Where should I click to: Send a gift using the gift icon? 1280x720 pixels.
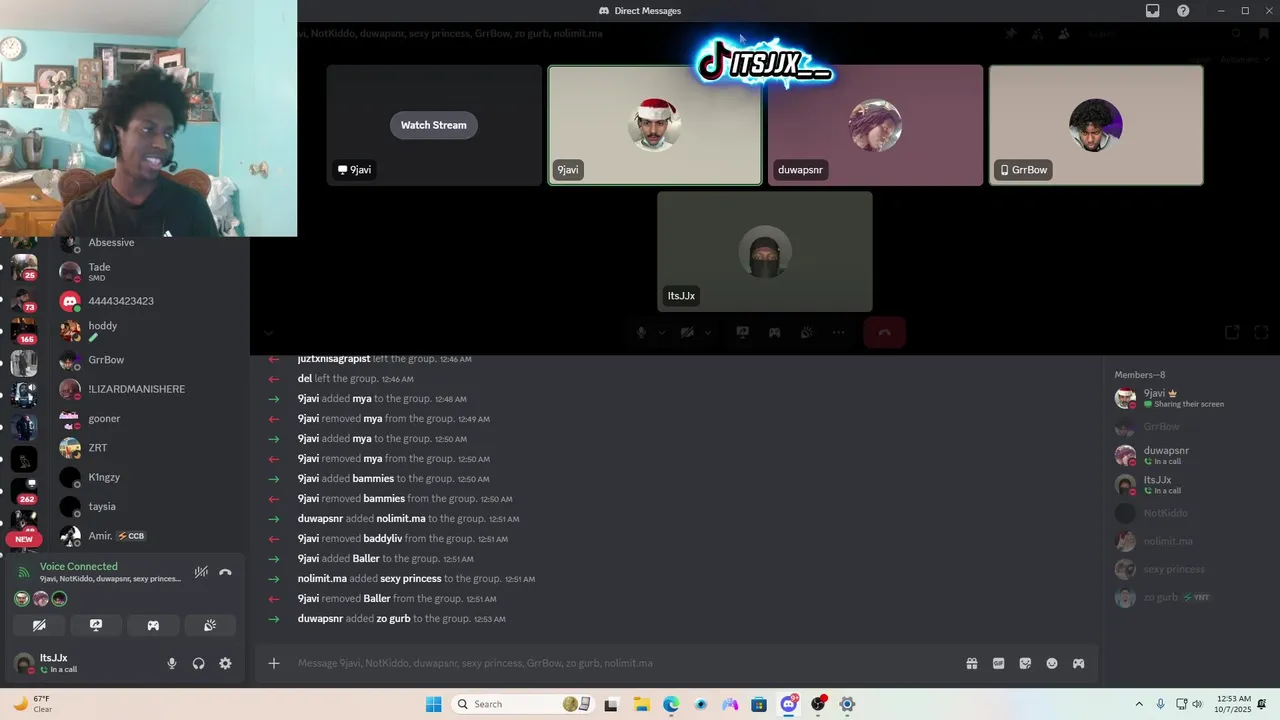[971, 663]
